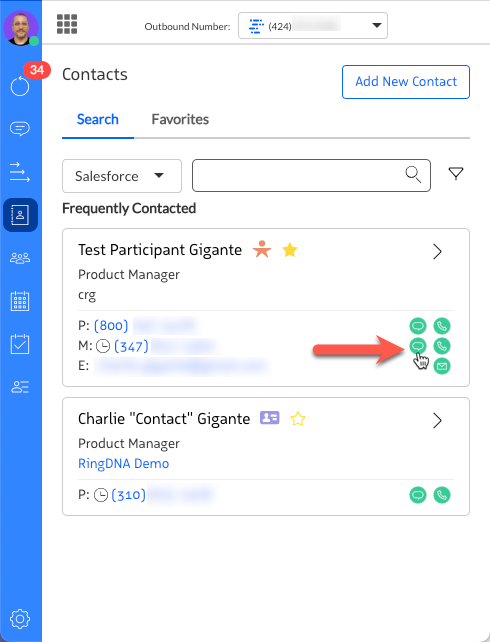Open the Calendar sidebar icon
Image resolution: width=490 pixels, height=642 pixels.
(x=20, y=301)
